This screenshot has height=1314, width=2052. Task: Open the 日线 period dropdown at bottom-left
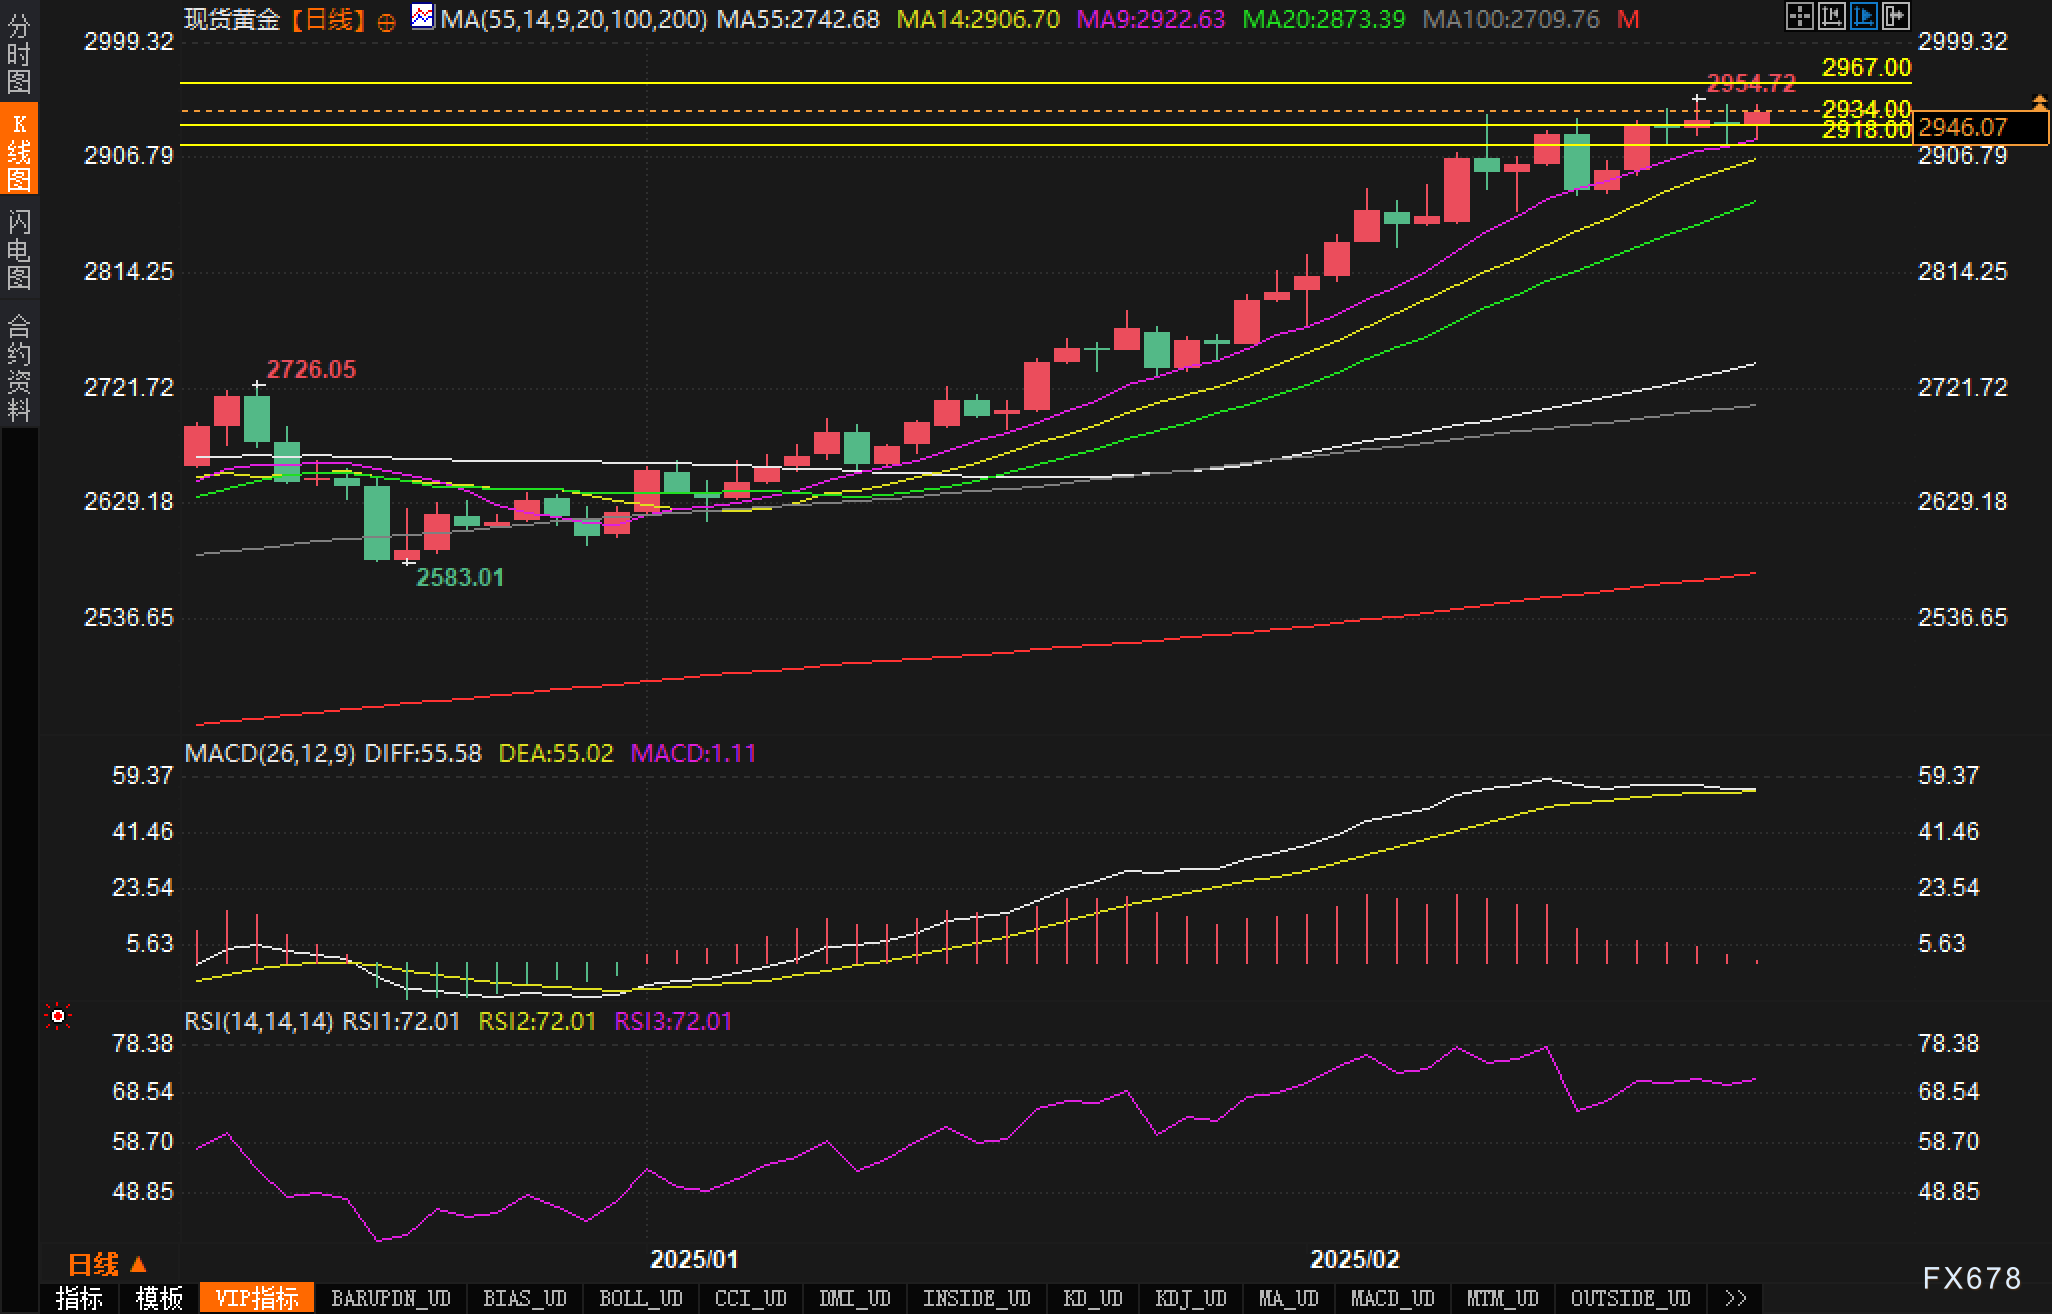(x=107, y=1265)
